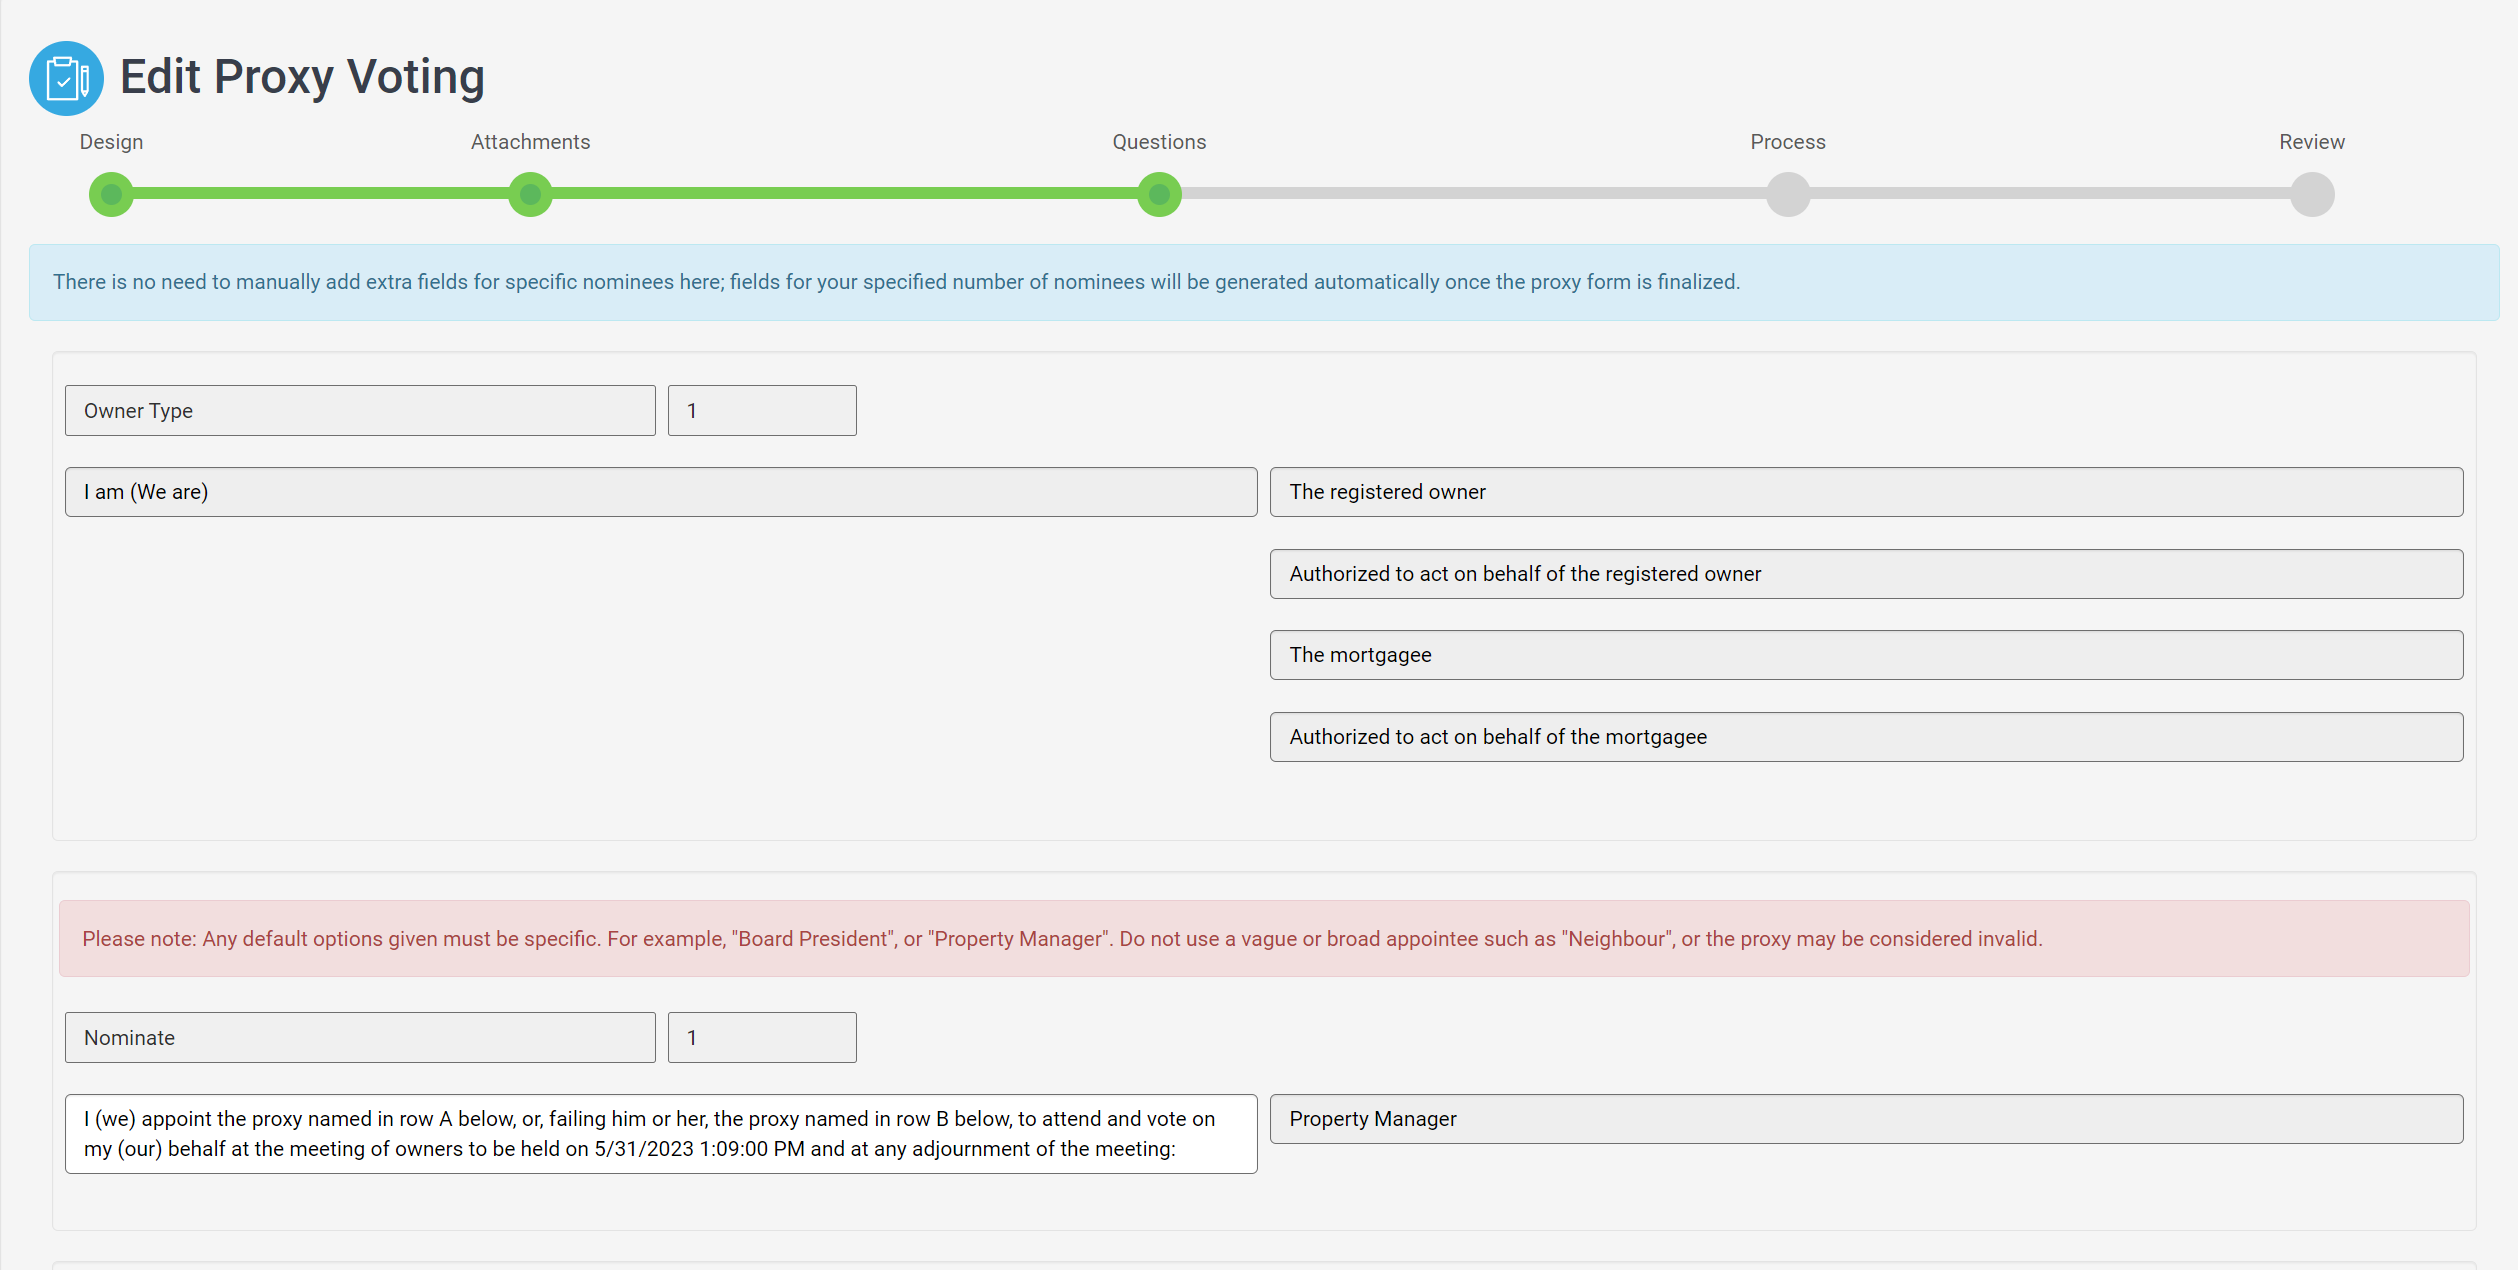This screenshot has width=2518, height=1270.
Task: Click the Attachments step label
Action: pos(530,142)
